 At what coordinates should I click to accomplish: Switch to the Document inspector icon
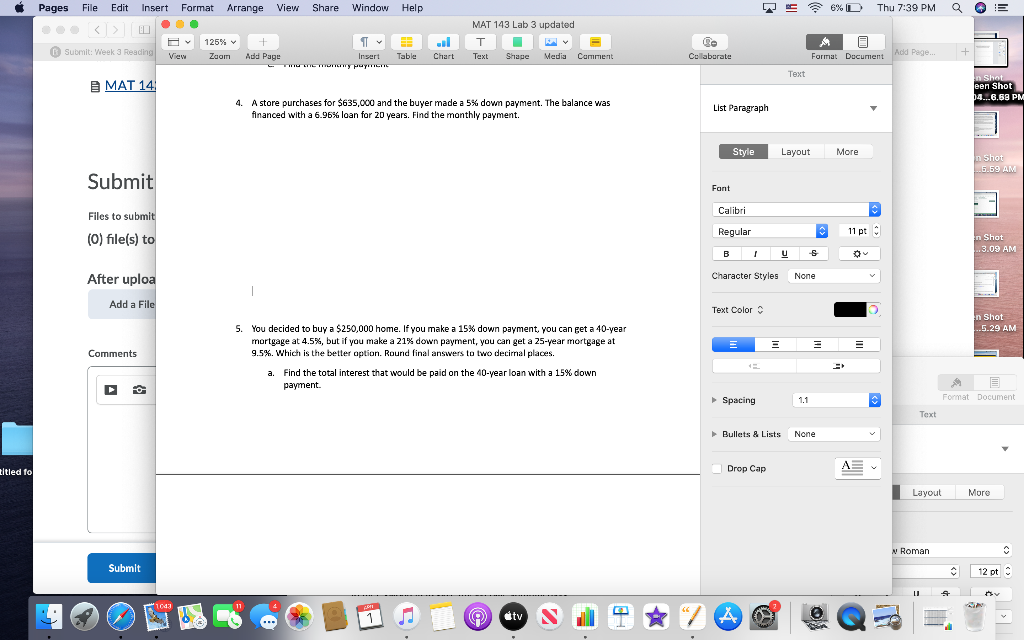(864, 43)
